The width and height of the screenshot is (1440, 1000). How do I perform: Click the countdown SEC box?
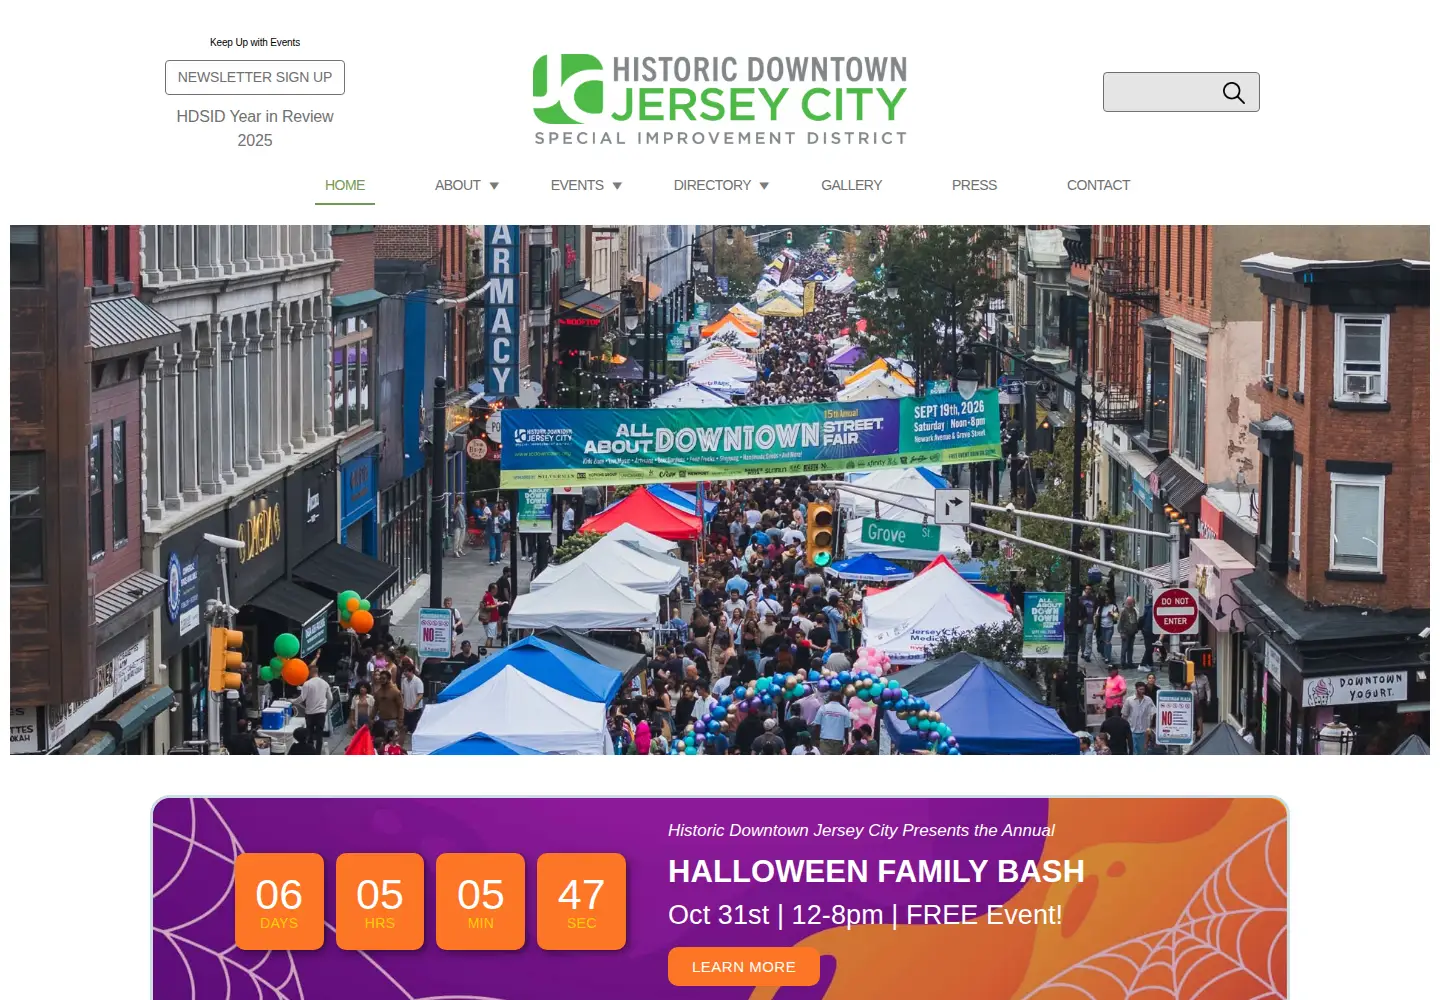[x=582, y=901]
